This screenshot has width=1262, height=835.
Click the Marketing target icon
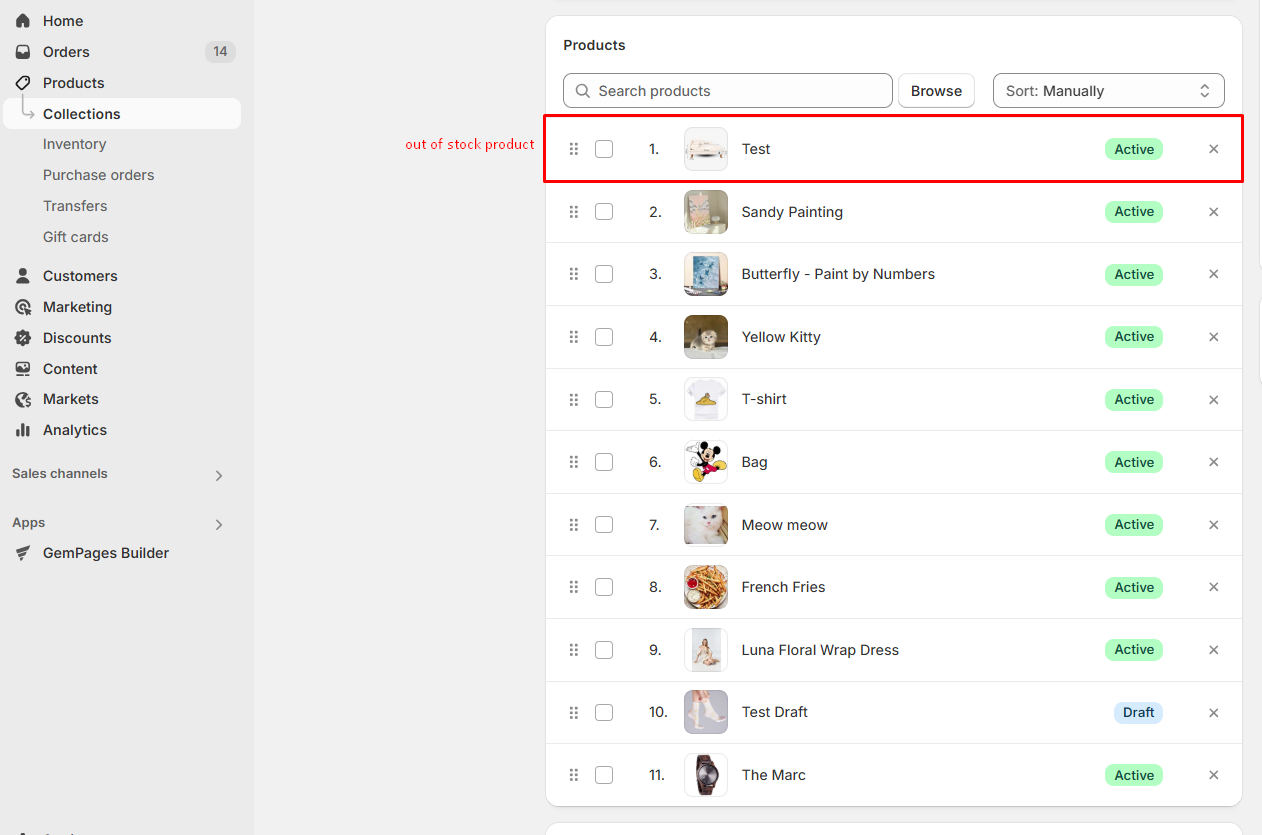pyautogui.click(x=23, y=307)
